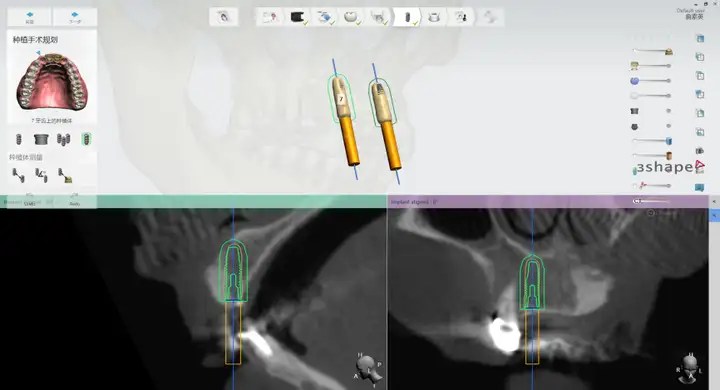This screenshot has height=390, width=720.
Task: Select the fourth view cube icon
Action: tap(700, 94)
